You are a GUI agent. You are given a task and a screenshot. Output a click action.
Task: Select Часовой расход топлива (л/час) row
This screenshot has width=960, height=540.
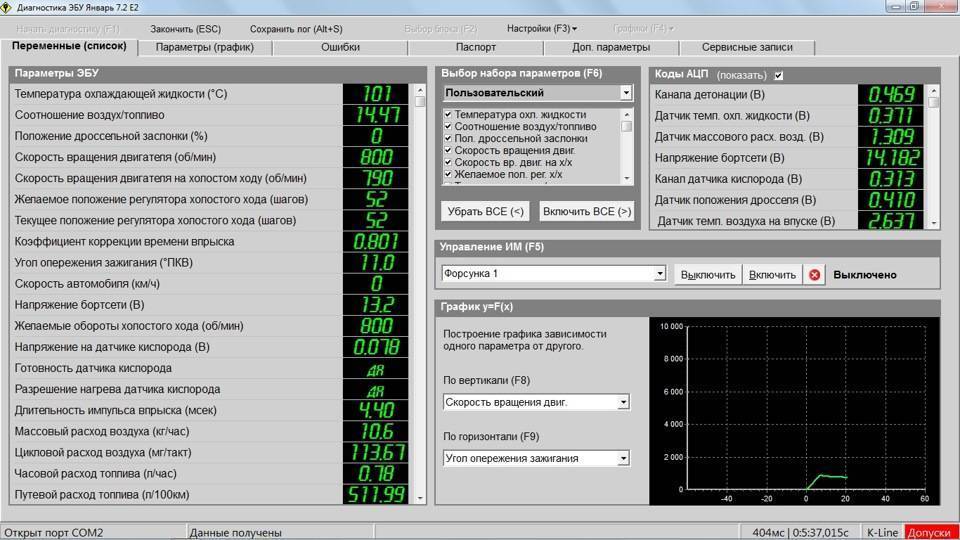(x=211, y=474)
